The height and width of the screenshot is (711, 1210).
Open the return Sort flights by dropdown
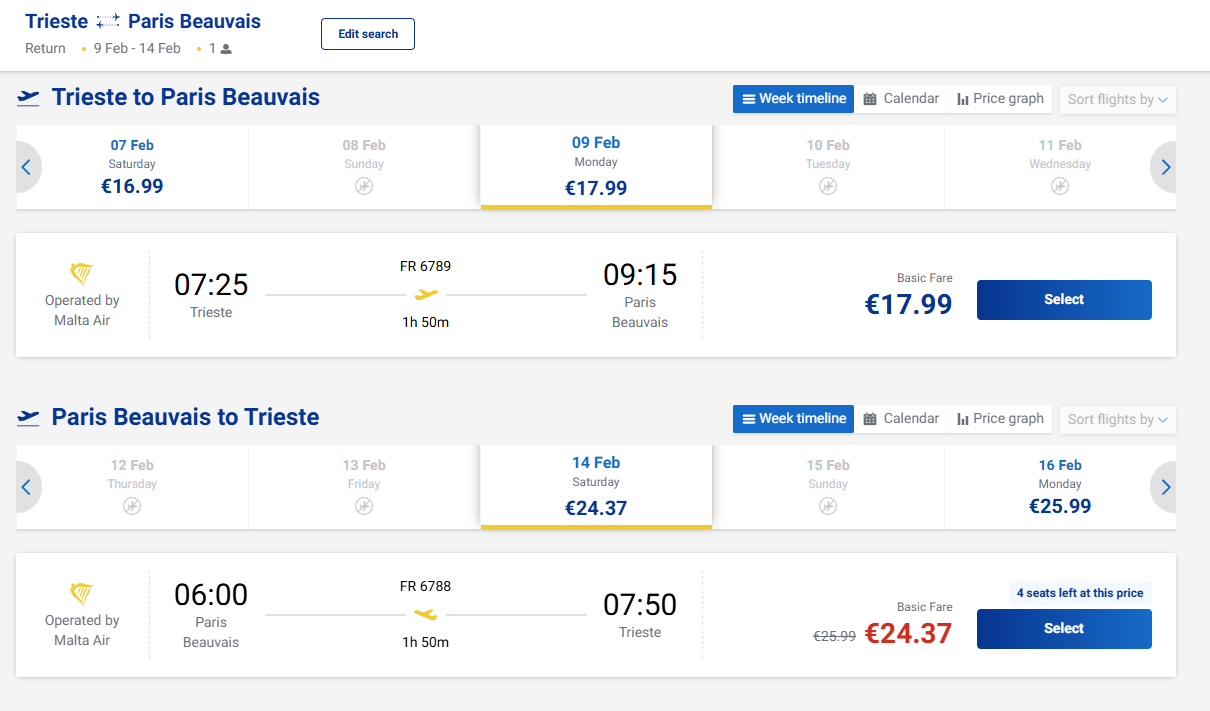(1117, 419)
